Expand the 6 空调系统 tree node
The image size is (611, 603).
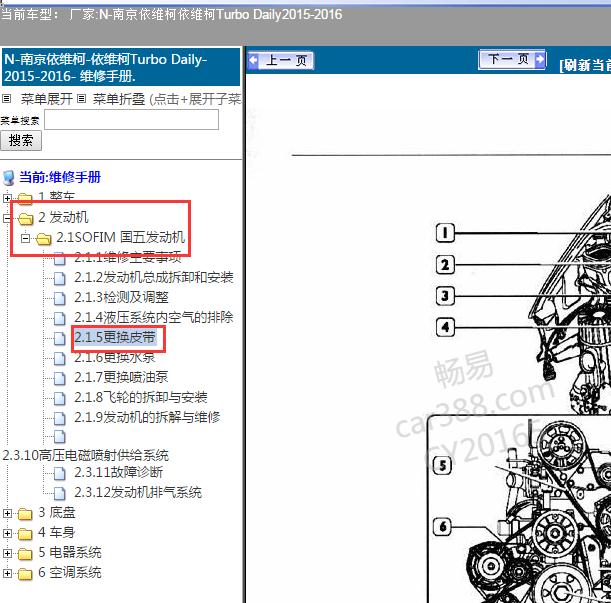tap(7, 573)
